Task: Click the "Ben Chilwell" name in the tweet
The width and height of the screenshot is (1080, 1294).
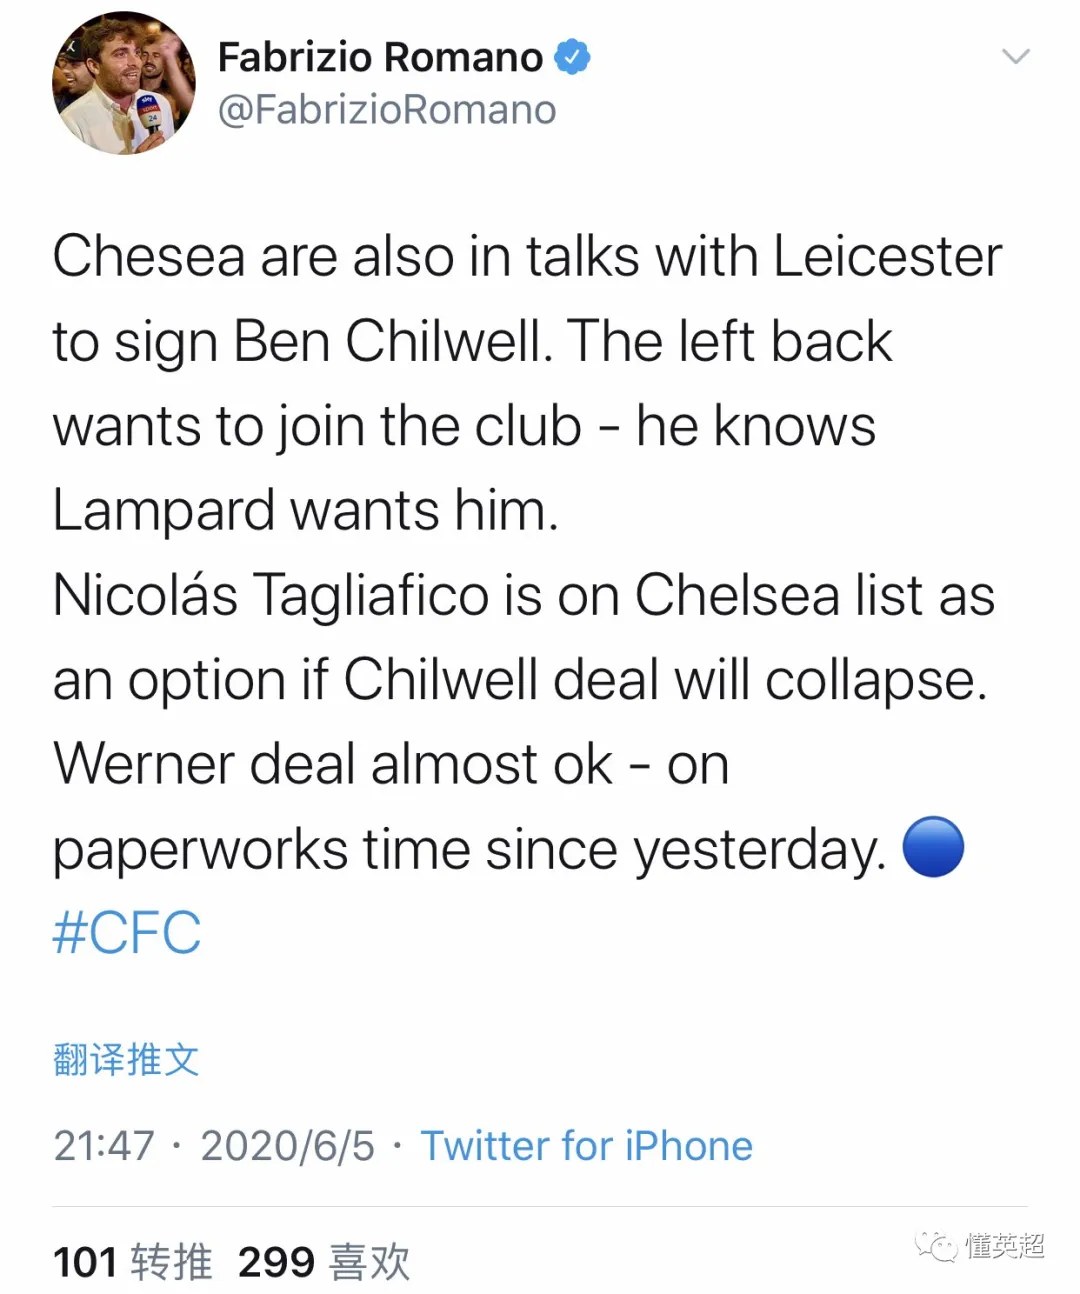Action: tap(392, 342)
